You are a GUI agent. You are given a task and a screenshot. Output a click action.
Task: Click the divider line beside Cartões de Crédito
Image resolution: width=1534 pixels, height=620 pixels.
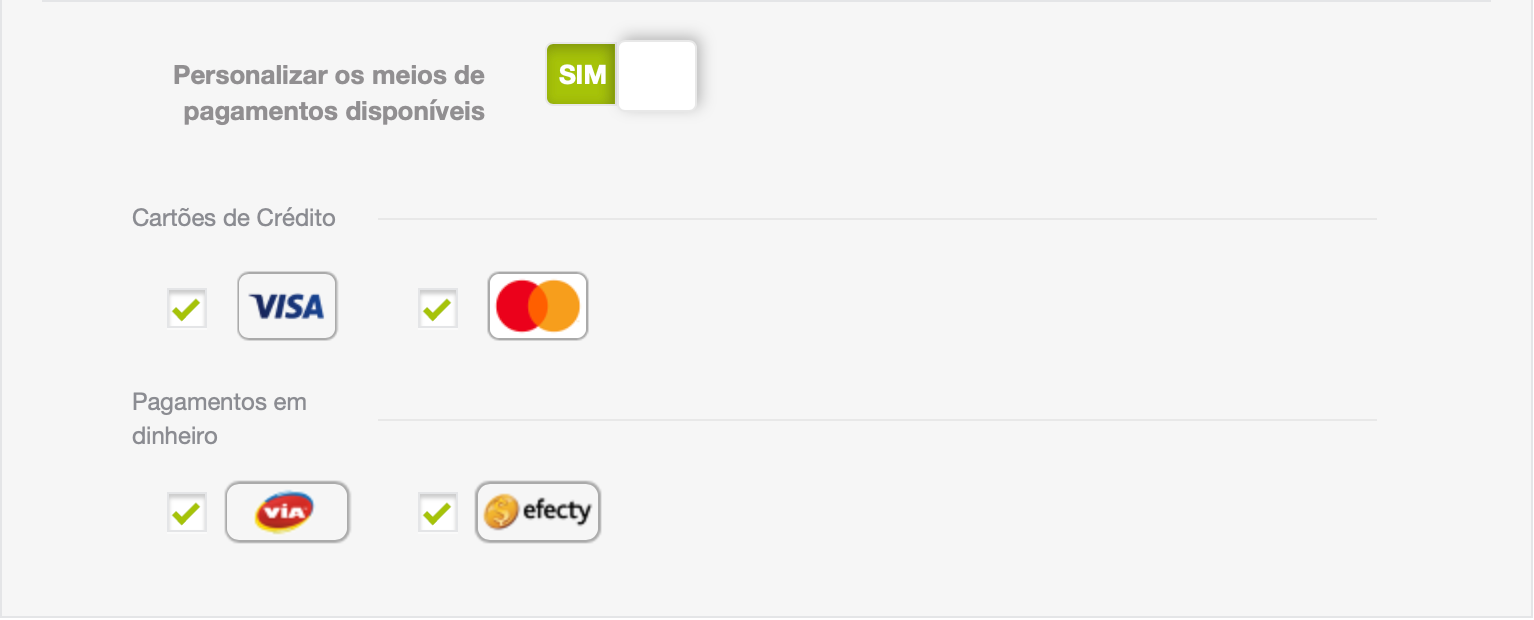click(877, 219)
